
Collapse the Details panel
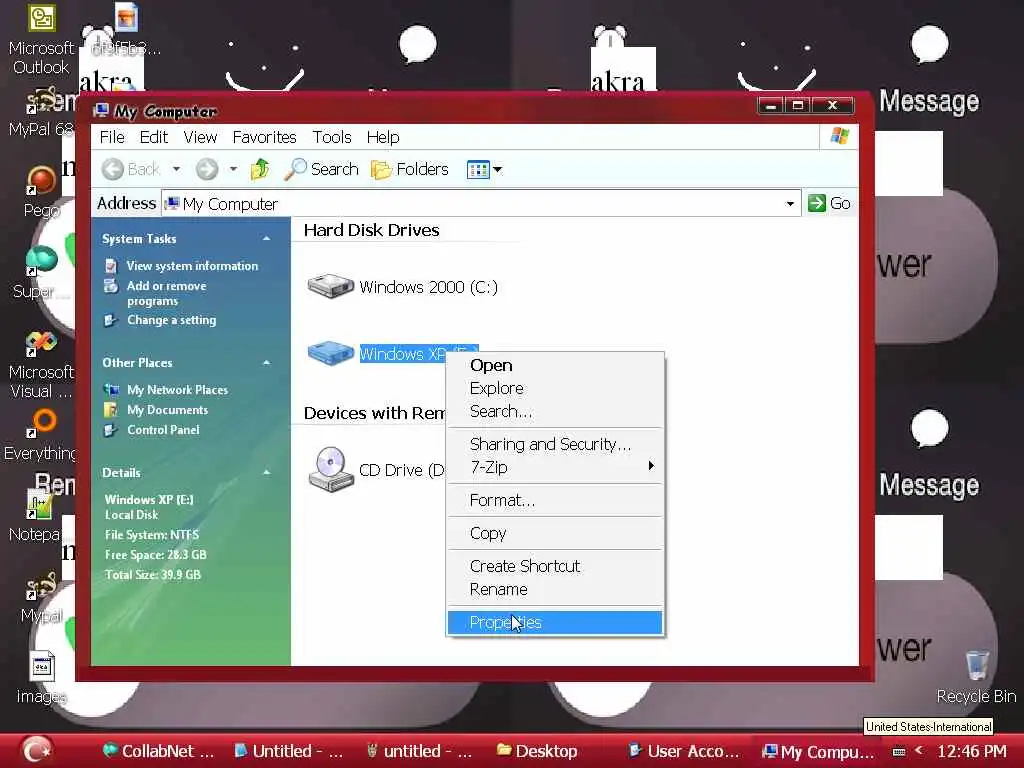point(266,472)
